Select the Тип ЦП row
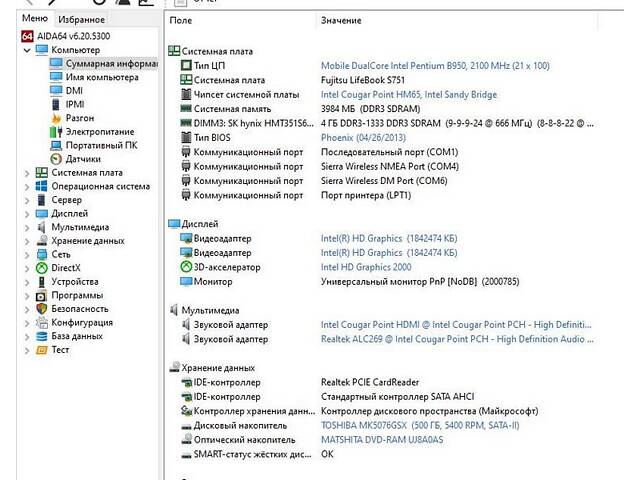The image size is (640, 480). [382, 66]
